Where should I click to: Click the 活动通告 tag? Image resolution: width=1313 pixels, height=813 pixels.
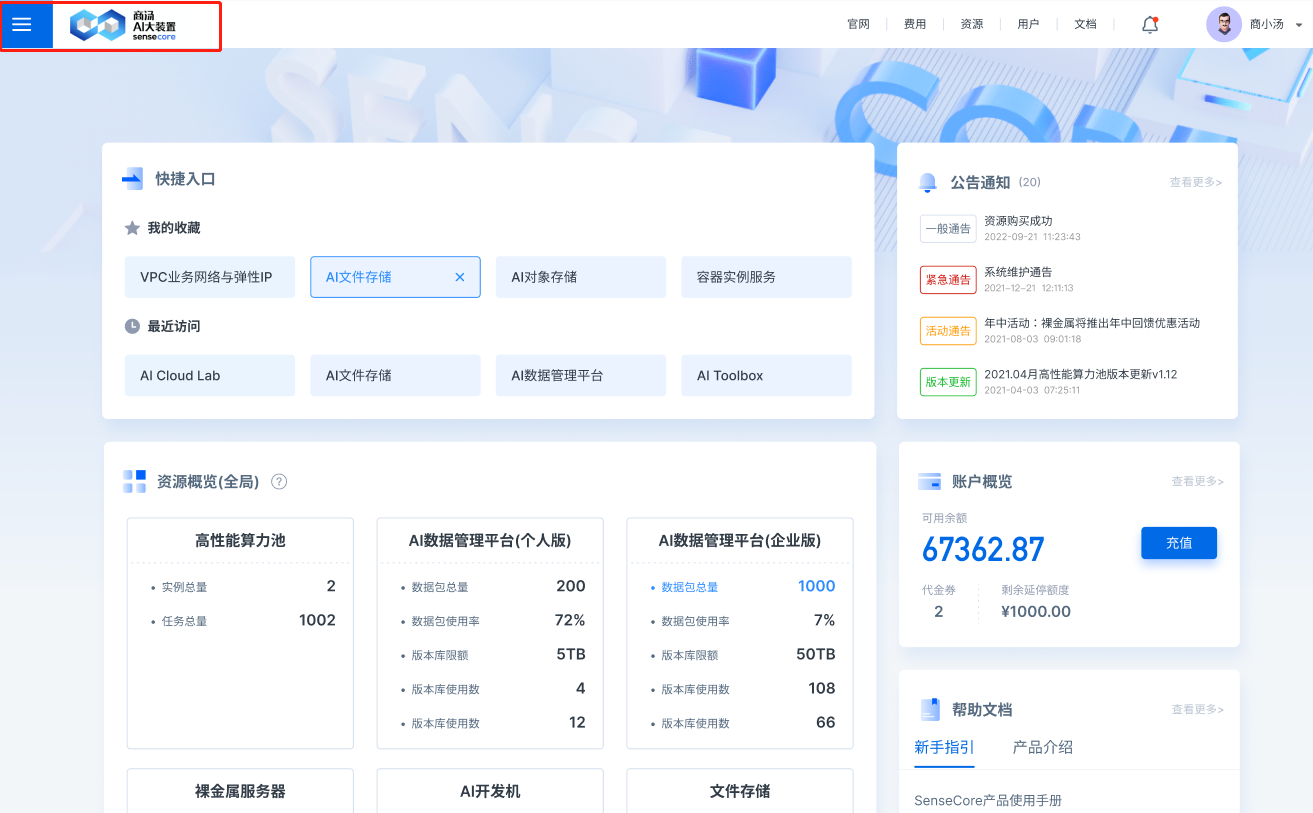(x=948, y=331)
